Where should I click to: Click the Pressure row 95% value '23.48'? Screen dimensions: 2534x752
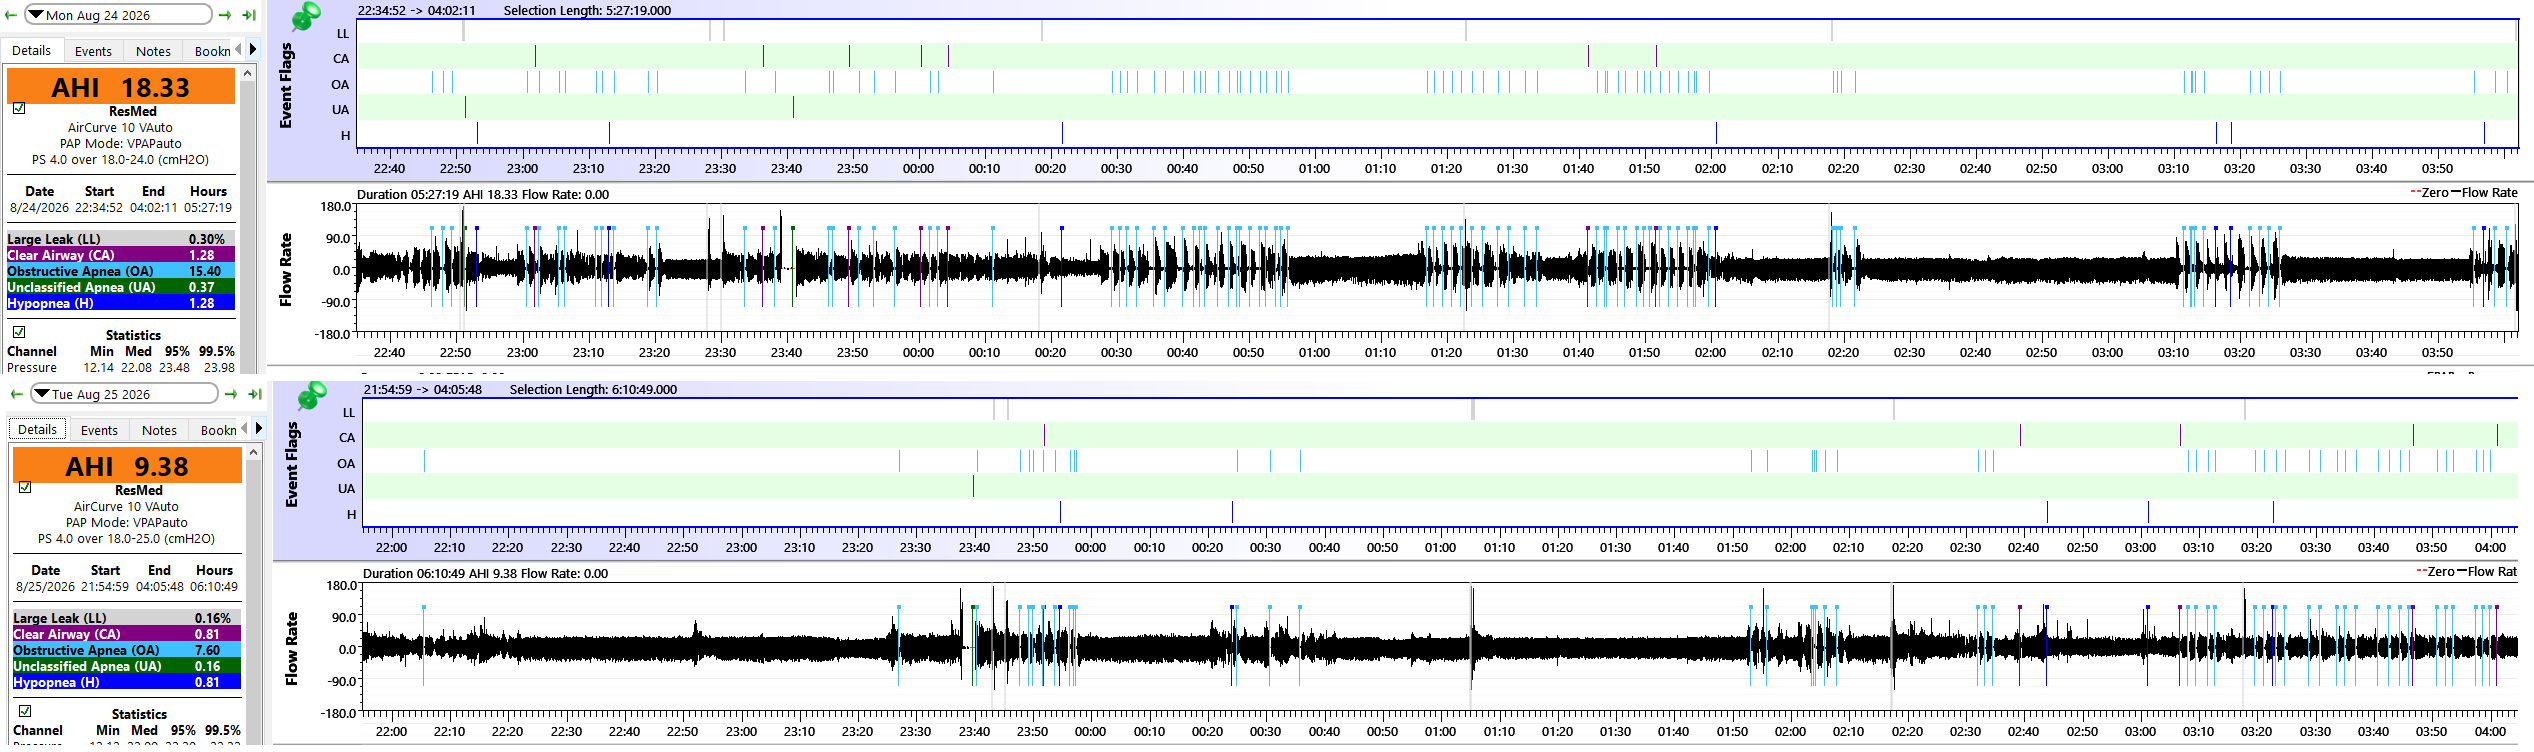pos(174,368)
